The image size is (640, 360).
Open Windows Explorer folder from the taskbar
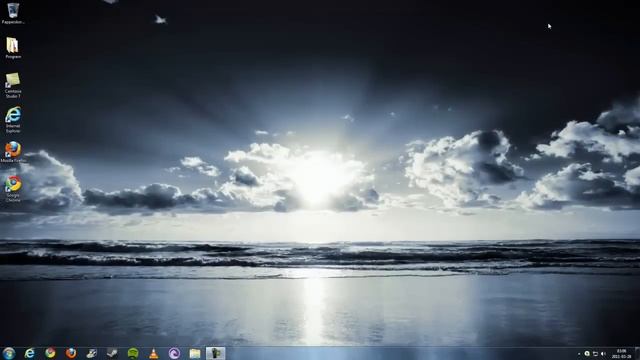[x=195, y=353]
